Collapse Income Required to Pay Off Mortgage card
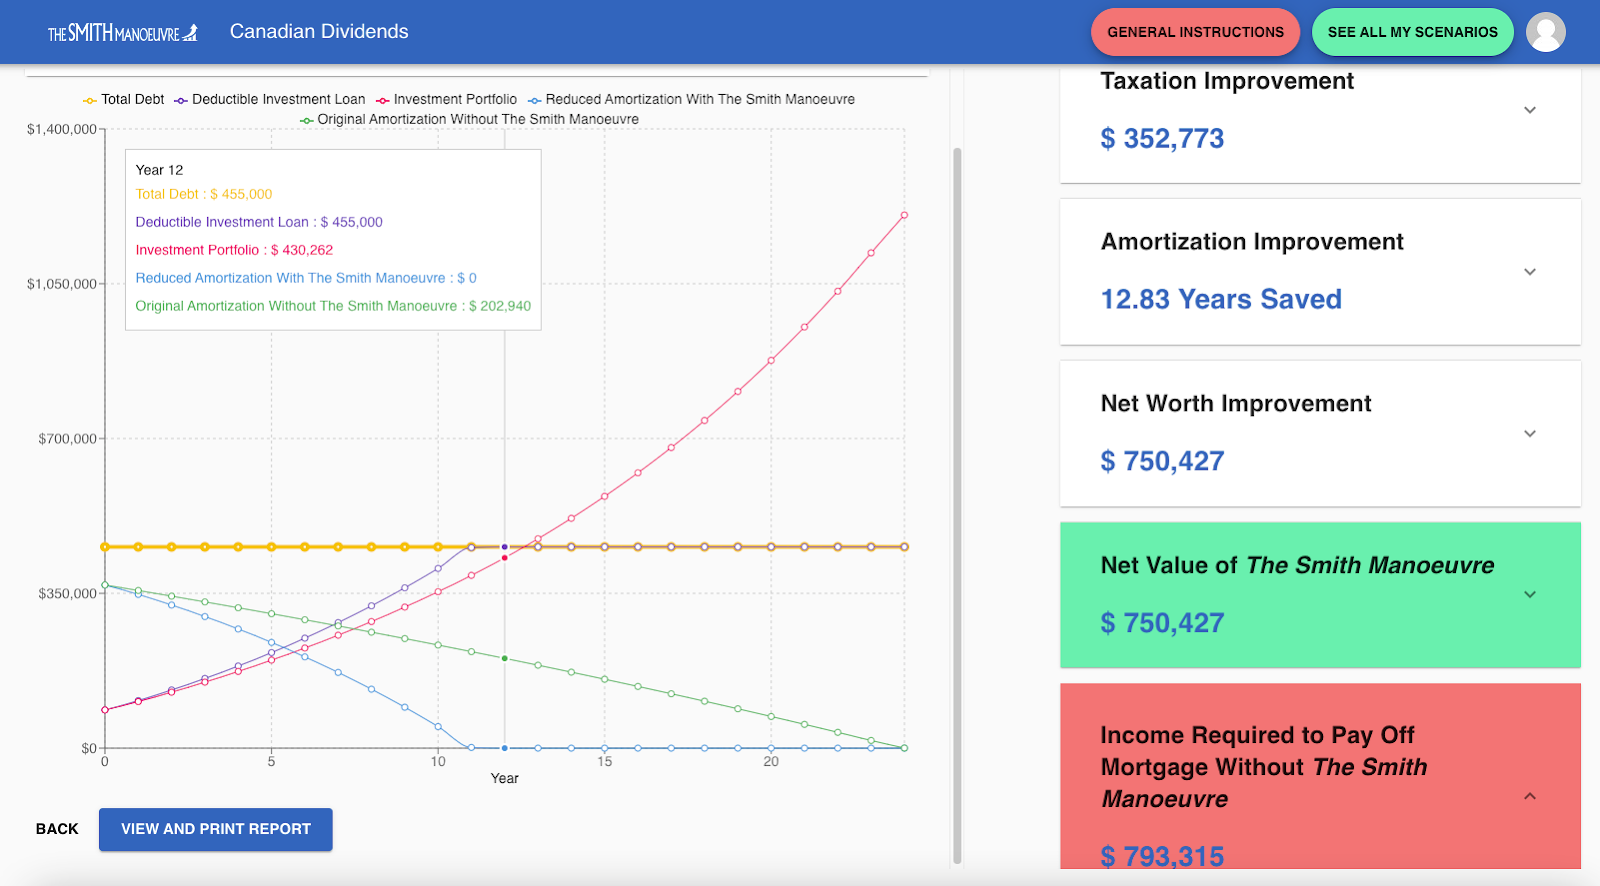The width and height of the screenshot is (1600, 886). [1530, 797]
